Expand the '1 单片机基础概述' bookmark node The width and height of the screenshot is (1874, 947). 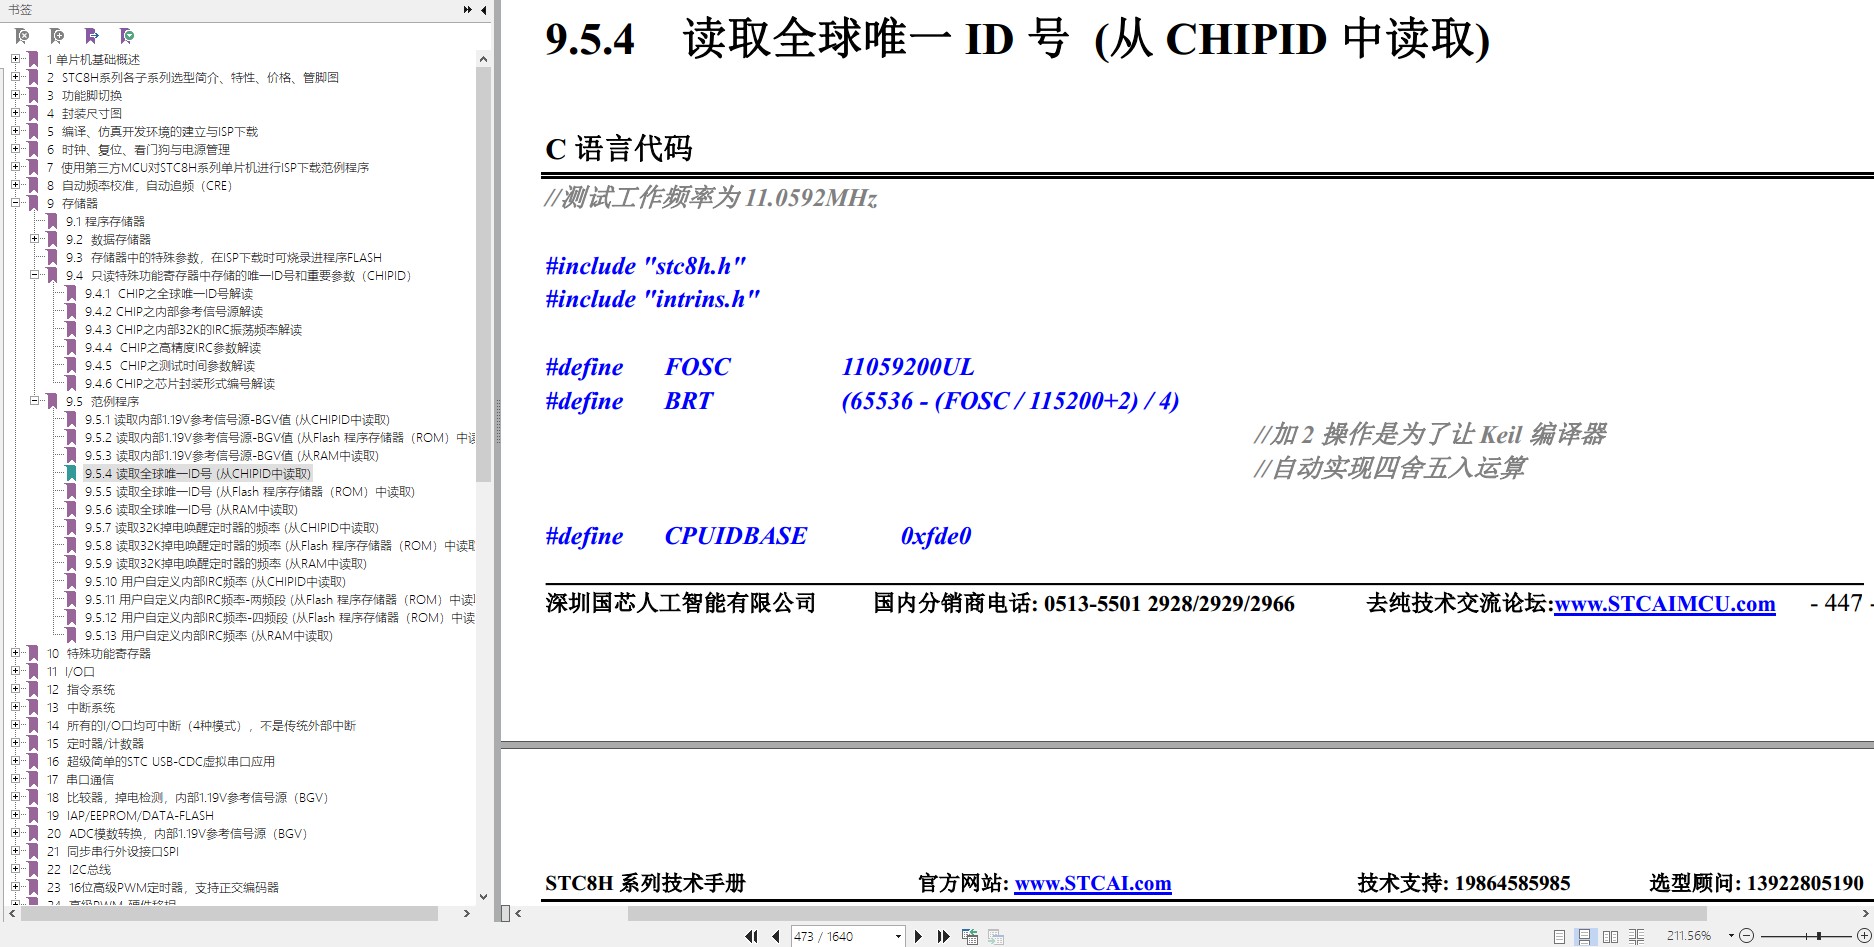click(15, 59)
